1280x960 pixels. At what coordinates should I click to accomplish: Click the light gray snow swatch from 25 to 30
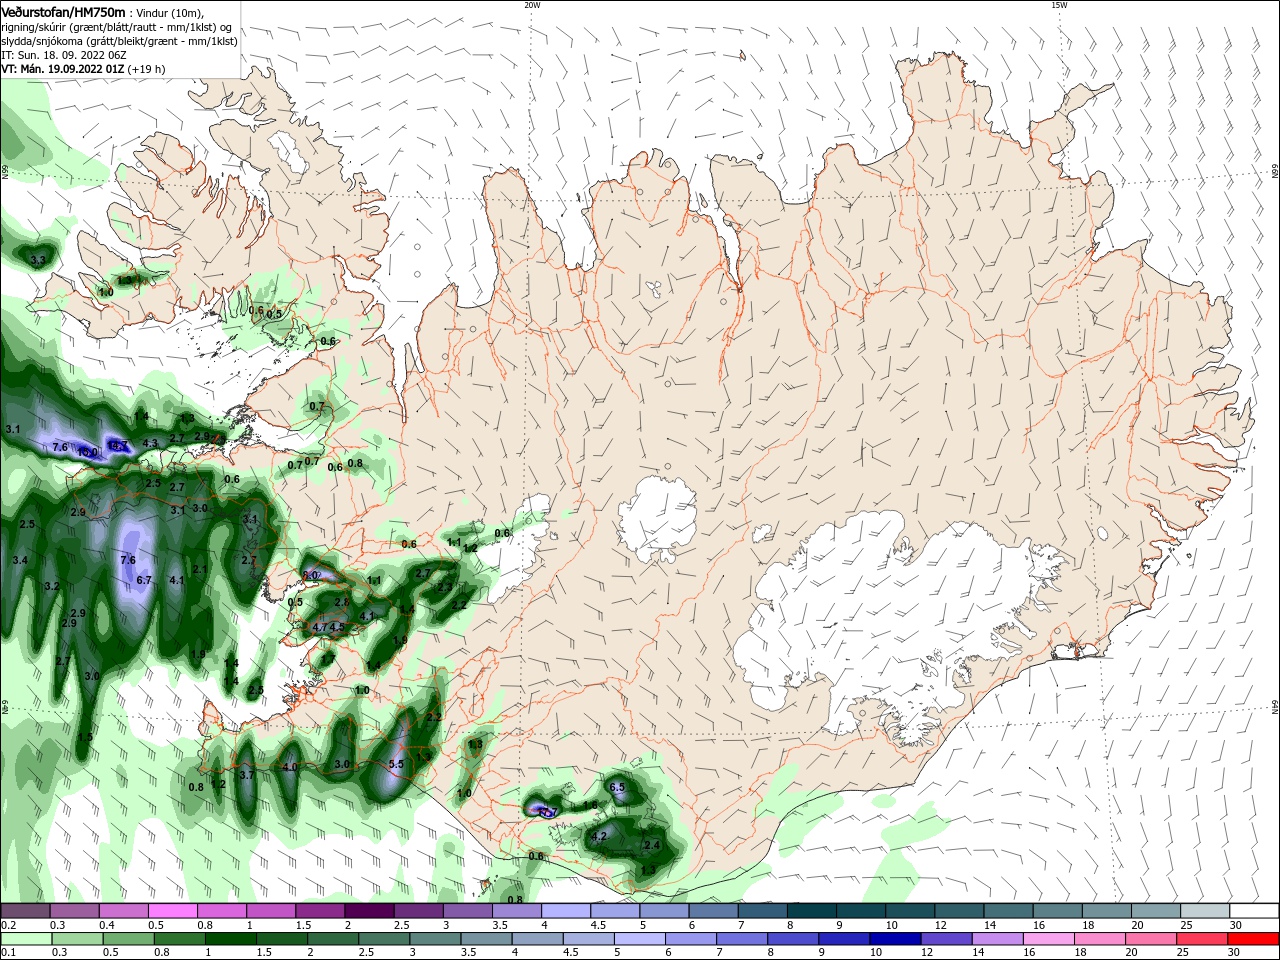pyautogui.click(x=1205, y=911)
